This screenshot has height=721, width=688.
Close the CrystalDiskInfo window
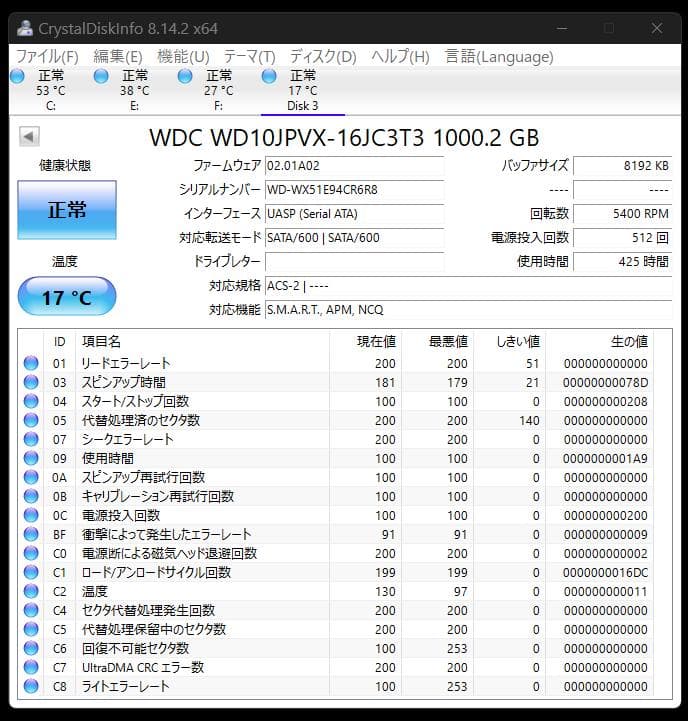[657, 28]
